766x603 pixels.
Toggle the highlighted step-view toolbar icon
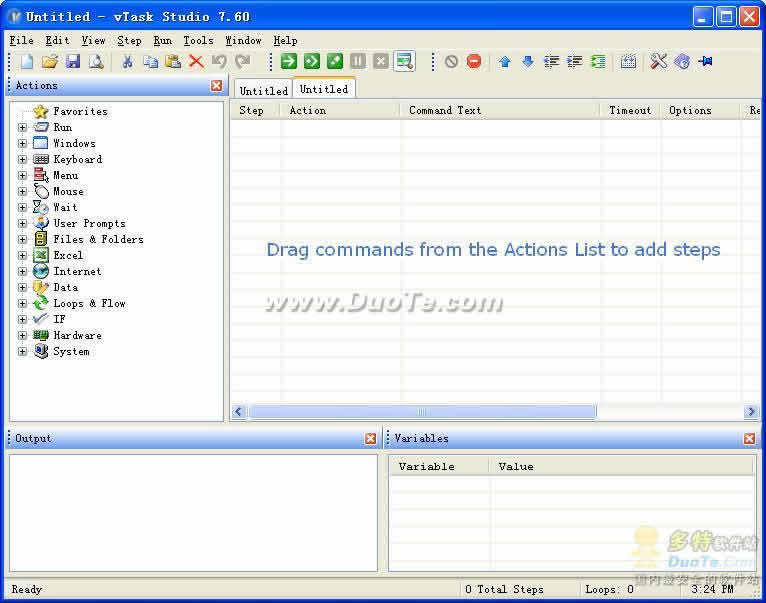[404, 62]
